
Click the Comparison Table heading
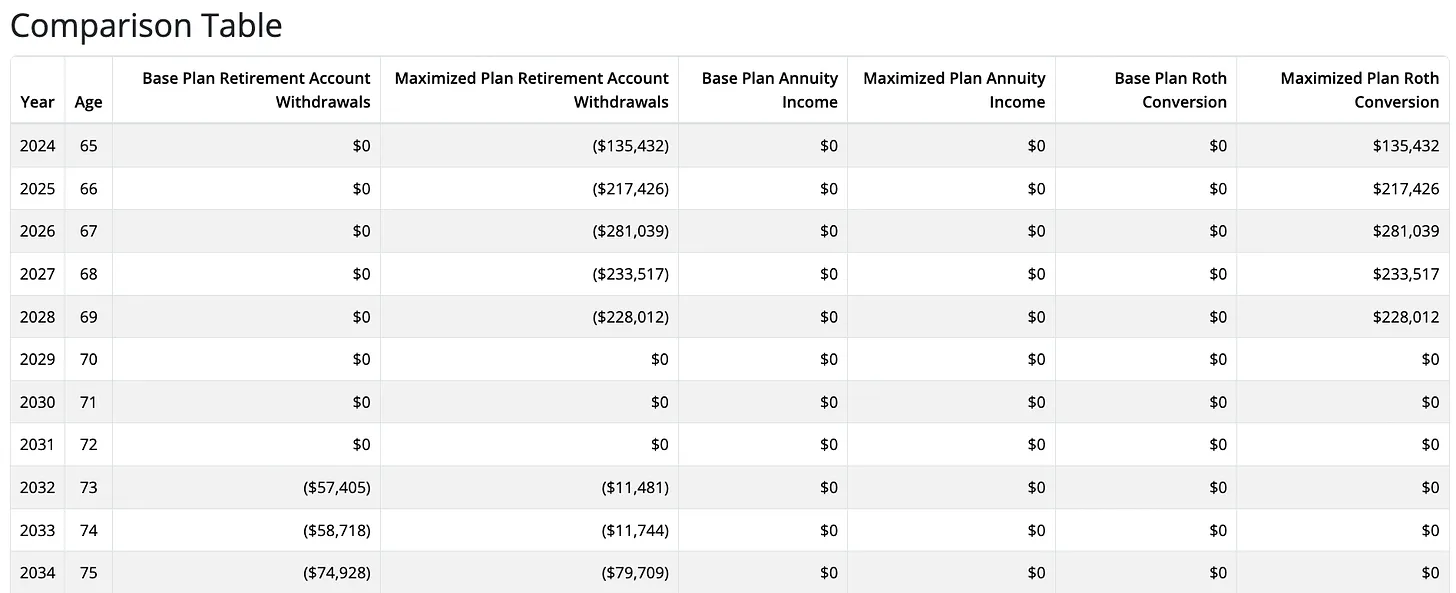[x=146, y=25]
